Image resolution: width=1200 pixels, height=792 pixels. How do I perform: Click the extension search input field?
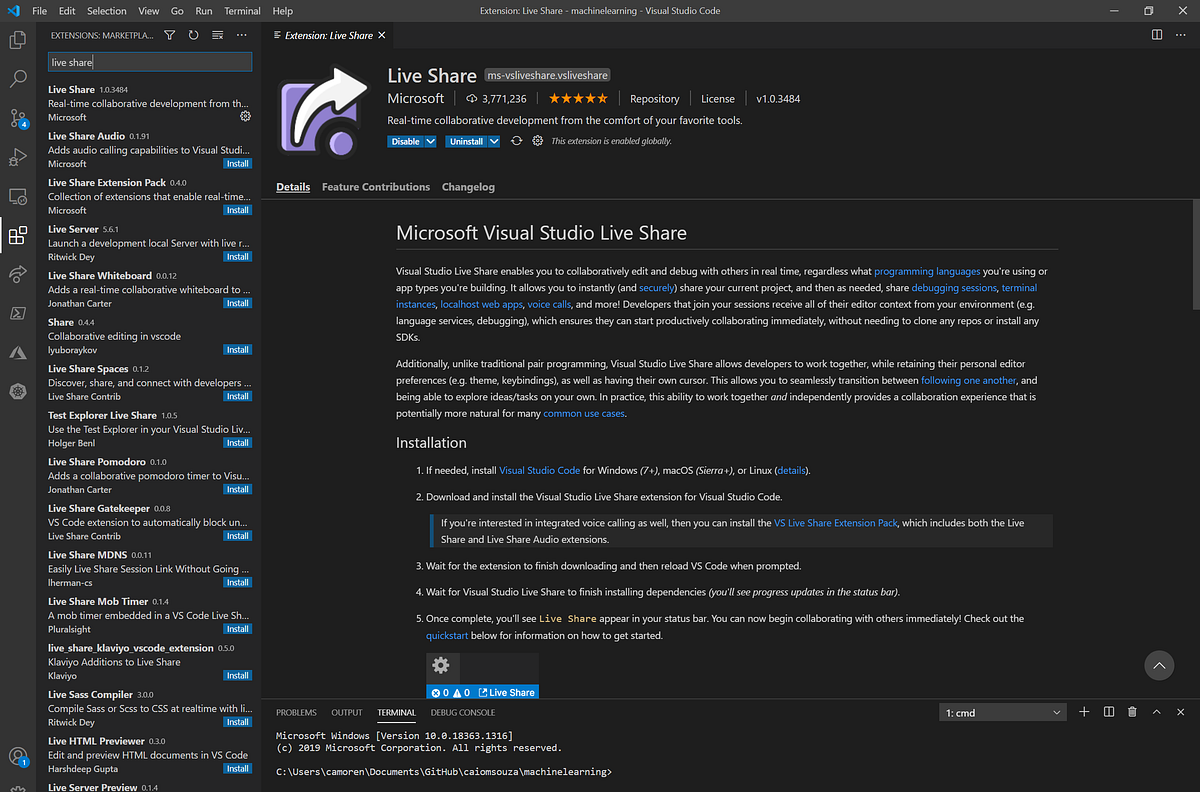pos(148,61)
